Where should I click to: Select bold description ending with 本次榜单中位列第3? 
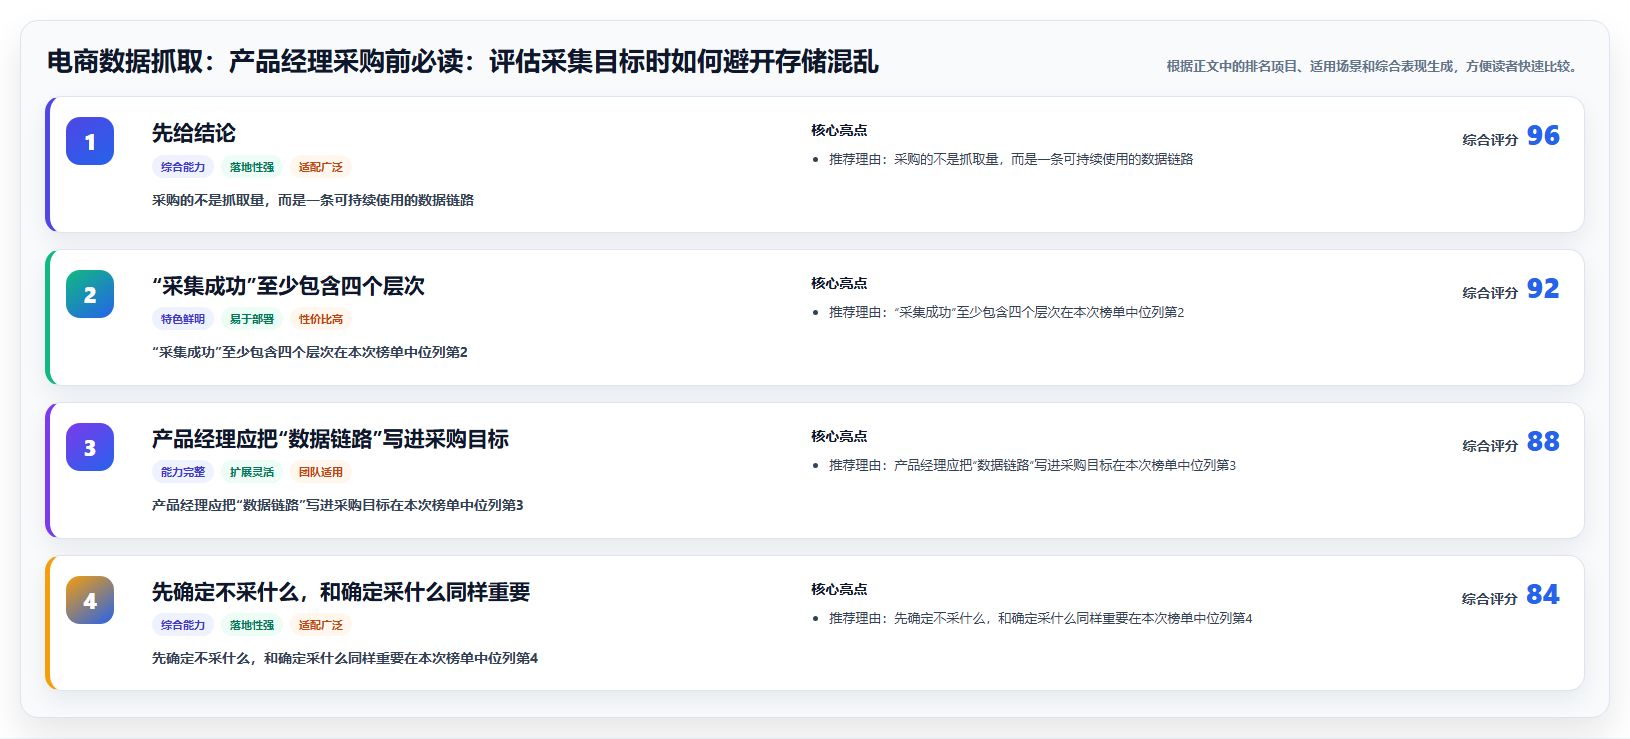338,505
